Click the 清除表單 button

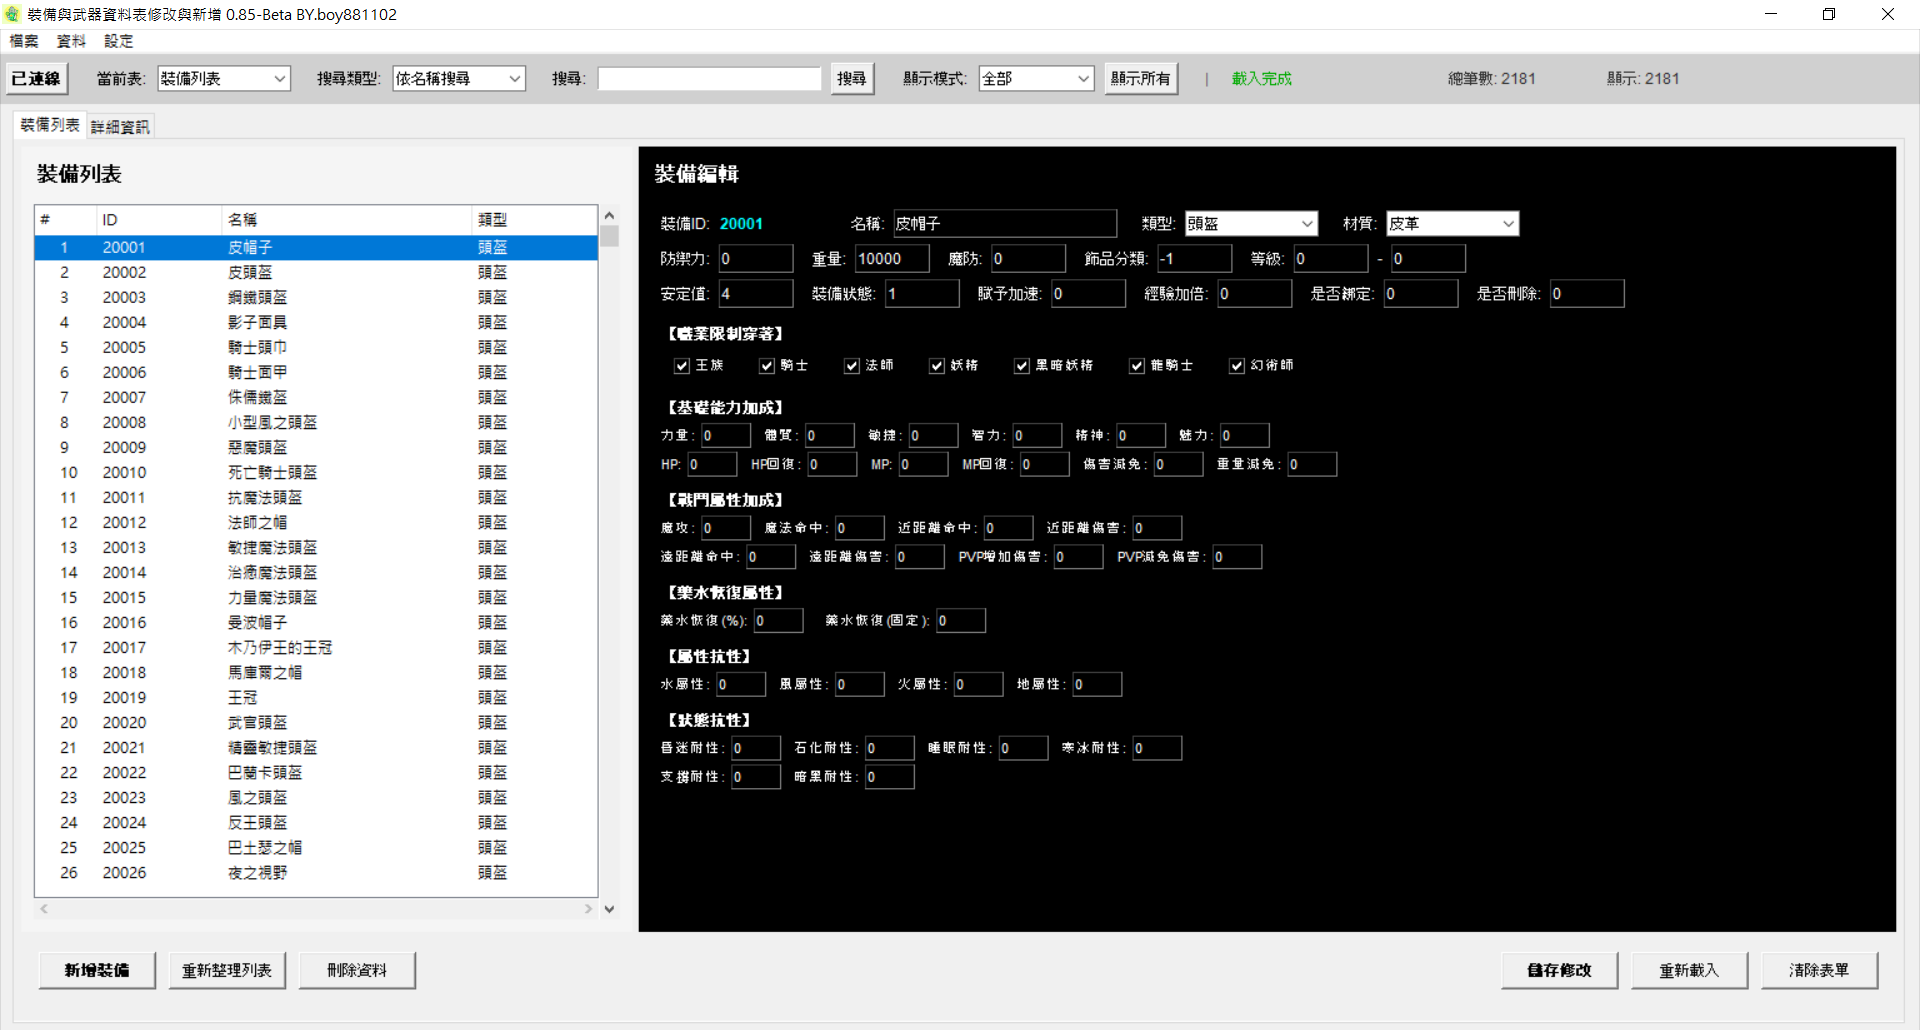[x=1819, y=970]
